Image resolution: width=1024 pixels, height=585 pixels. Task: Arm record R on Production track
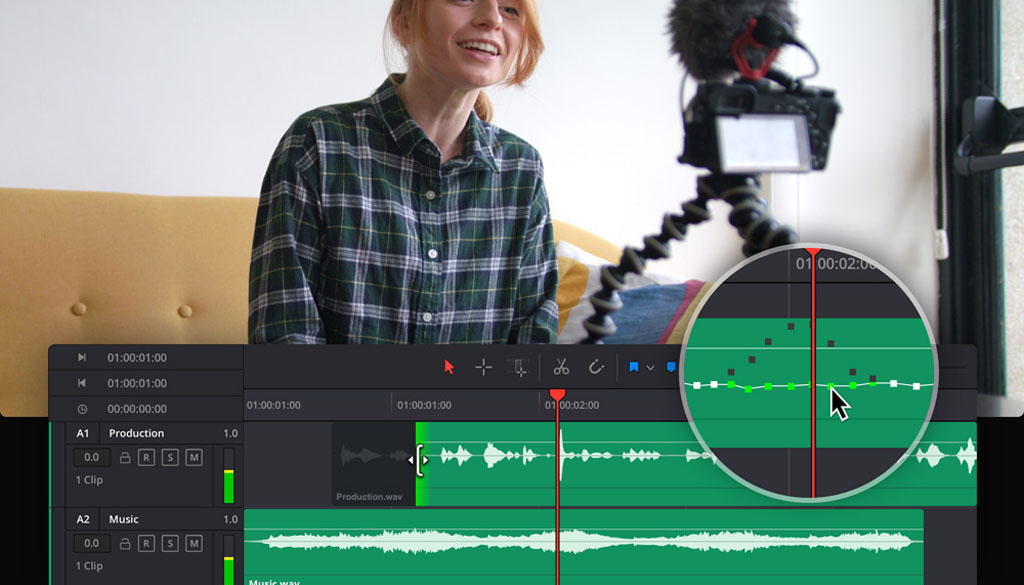(x=146, y=457)
